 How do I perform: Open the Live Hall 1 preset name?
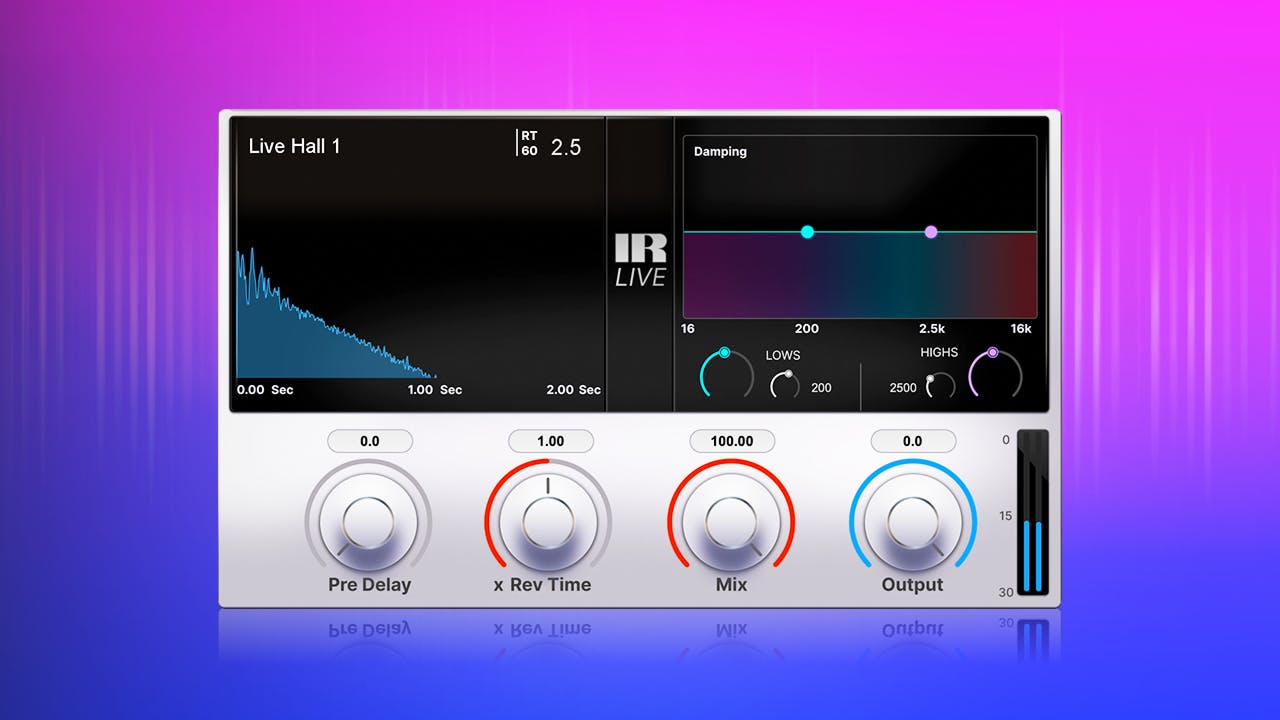tap(294, 146)
